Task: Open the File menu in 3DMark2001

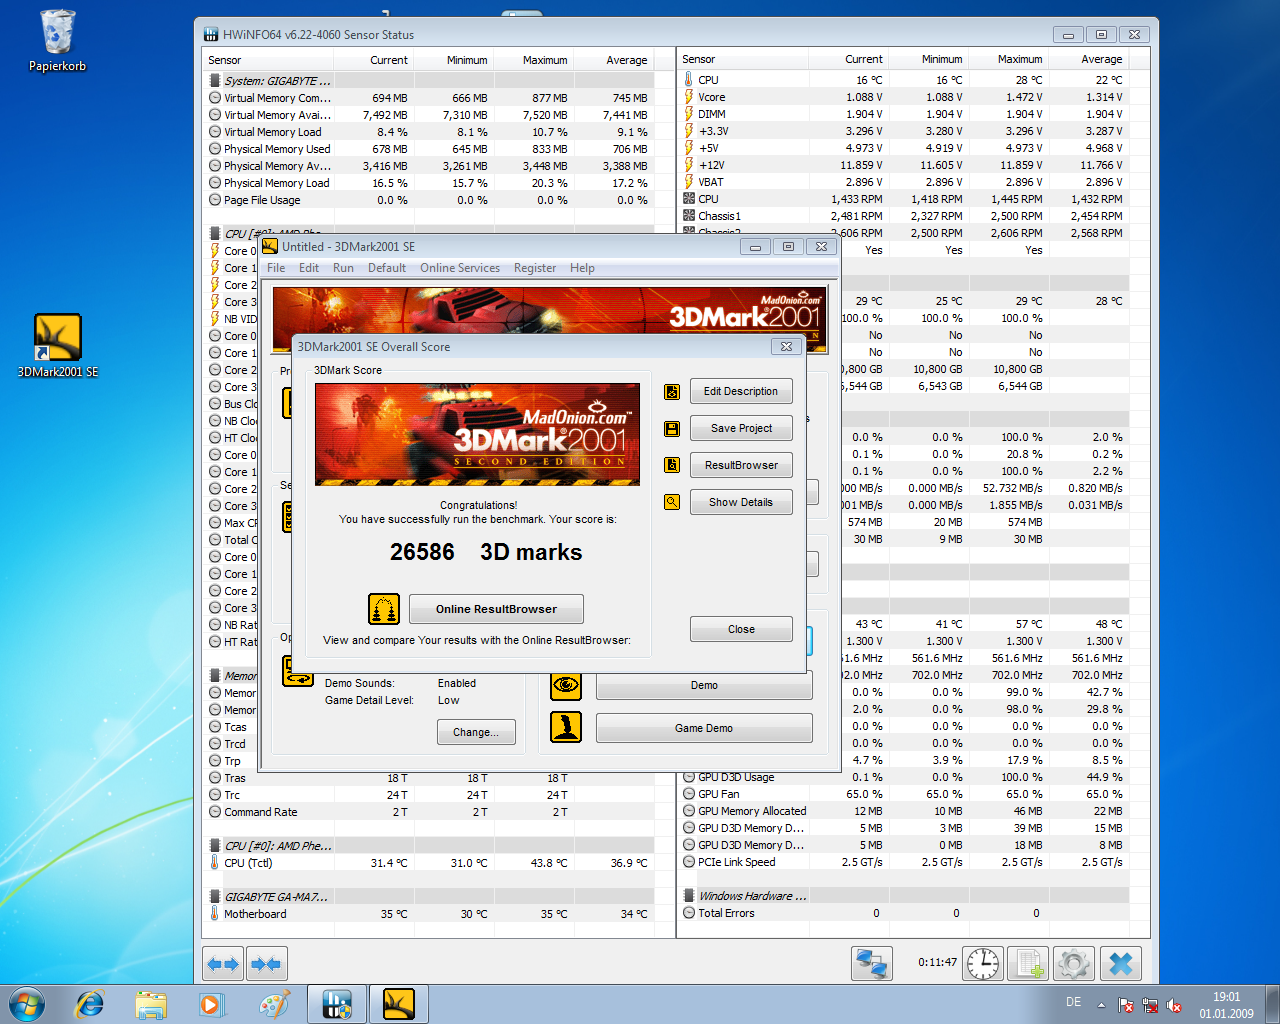Action: pos(276,268)
